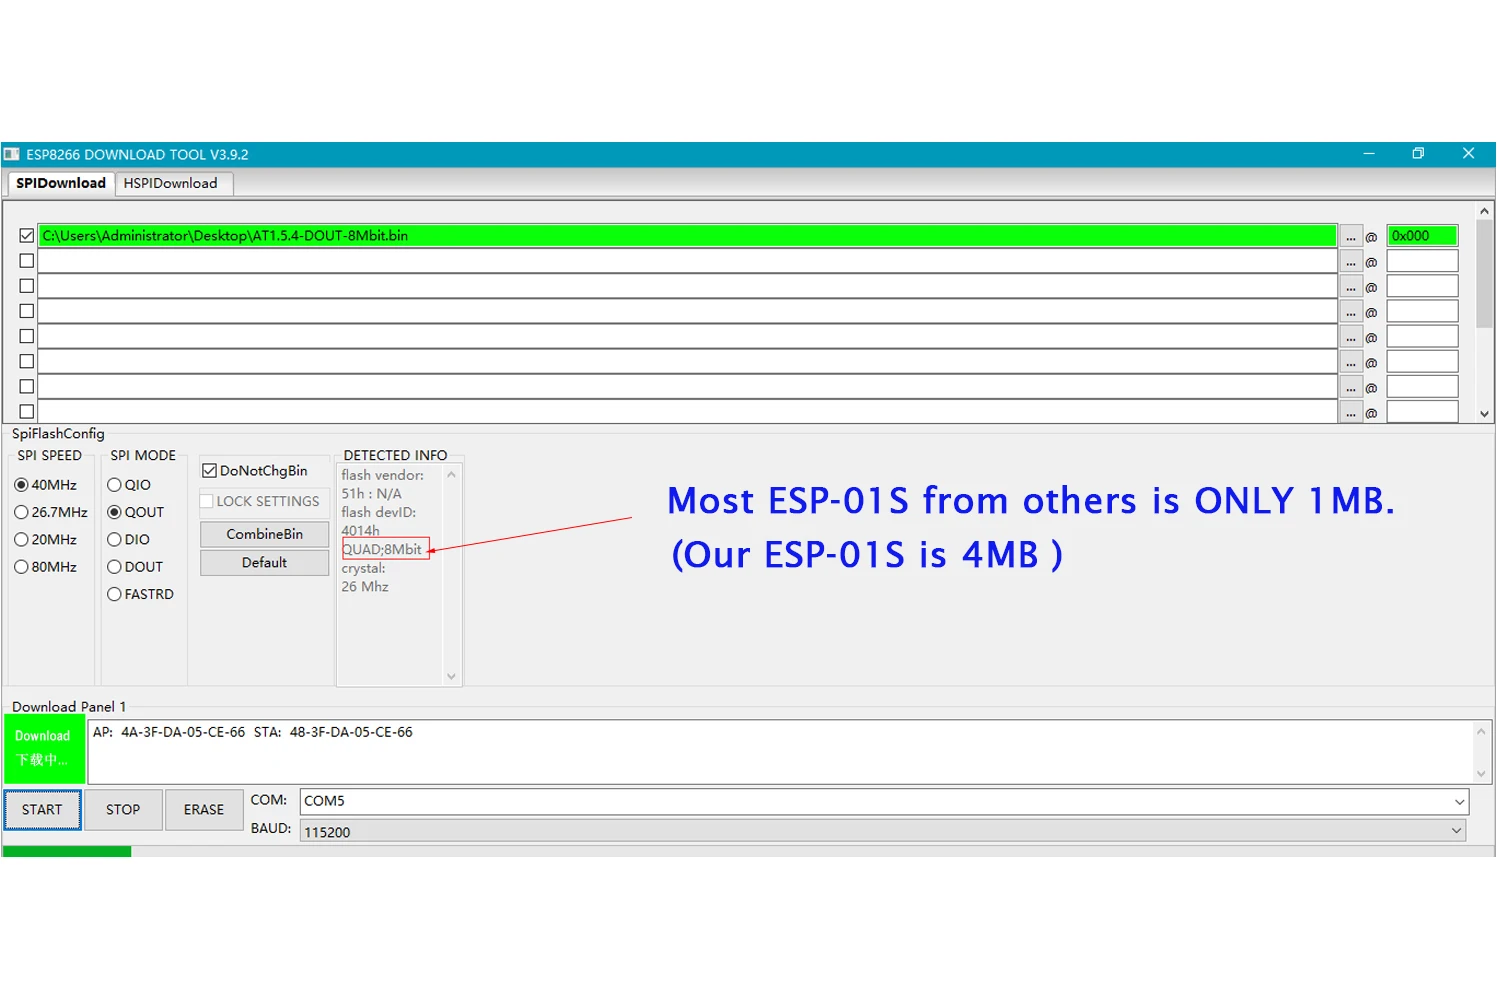Click the STOP button
1500x1000 pixels.
pyautogui.click(x=123, y=810)
